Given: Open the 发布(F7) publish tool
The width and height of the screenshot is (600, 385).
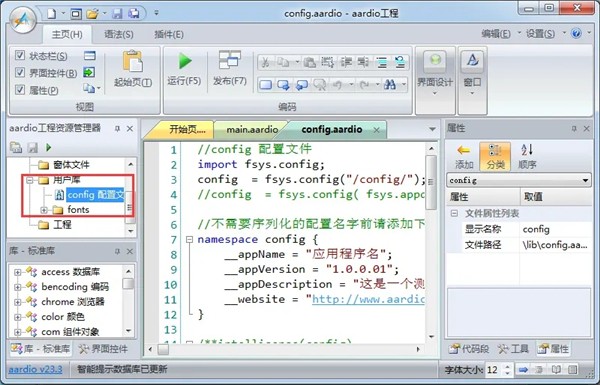Looking at the screenshot, I should [230, 60].
